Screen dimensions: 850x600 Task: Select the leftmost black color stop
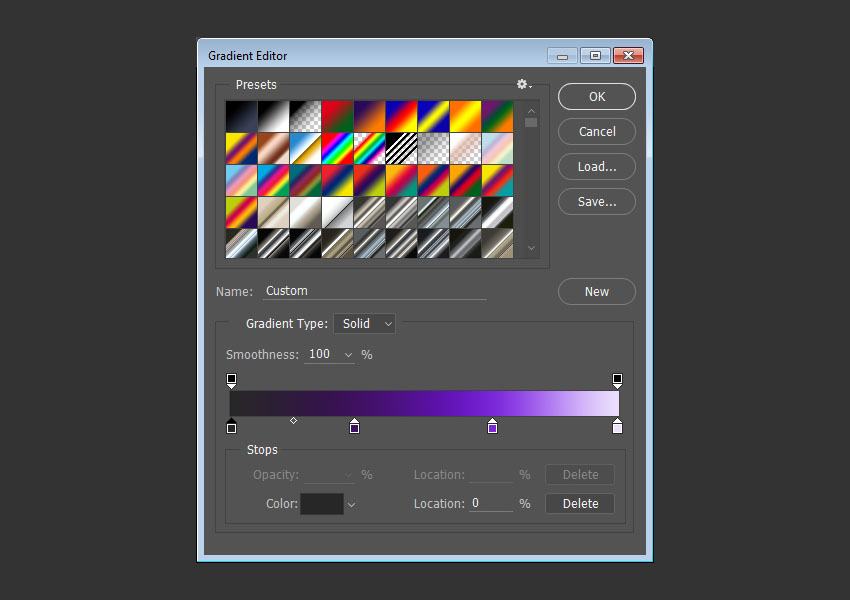(231, 427)
